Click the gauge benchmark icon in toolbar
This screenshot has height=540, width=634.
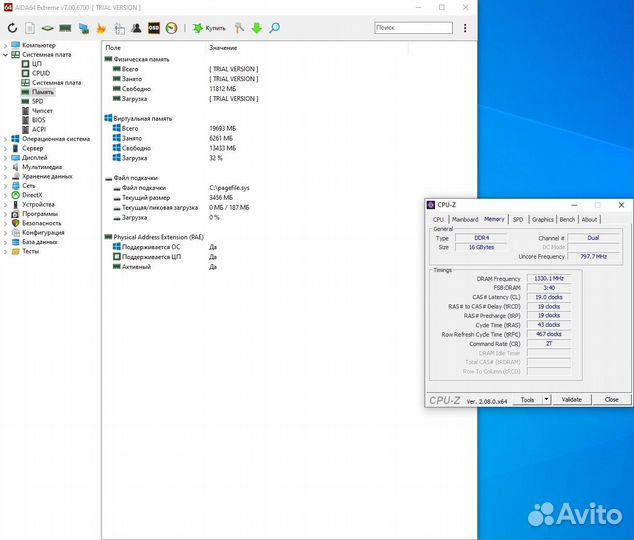click(x=171, y=28)
